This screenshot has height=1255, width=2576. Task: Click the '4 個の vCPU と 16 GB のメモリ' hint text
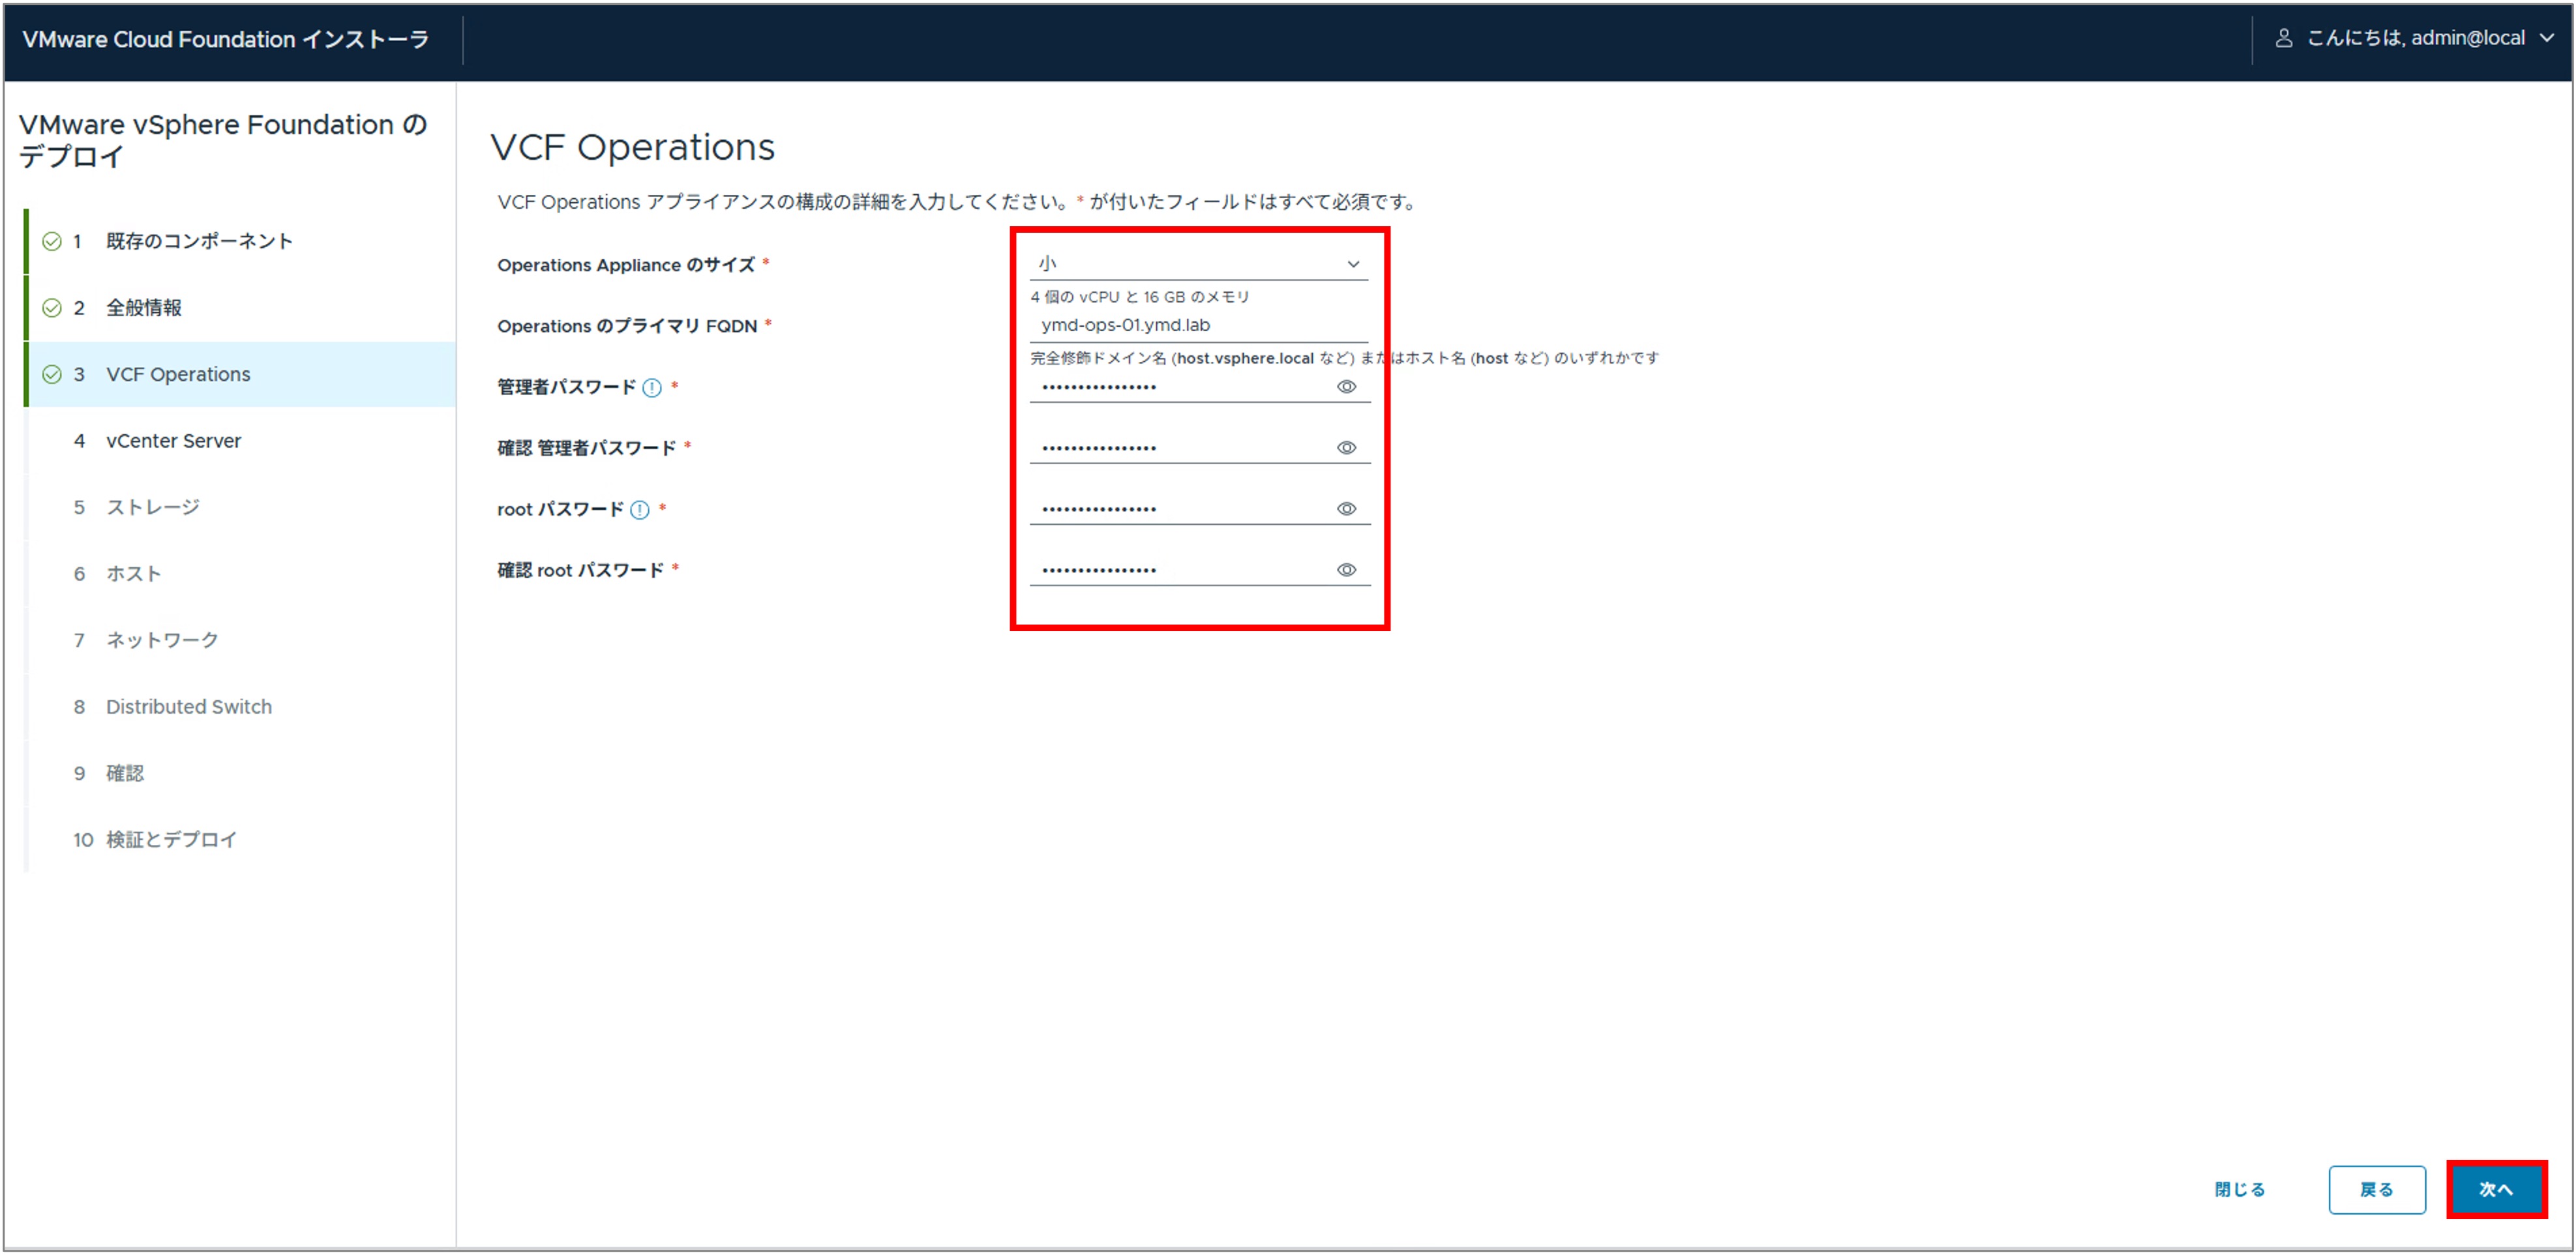(1140, 297)
